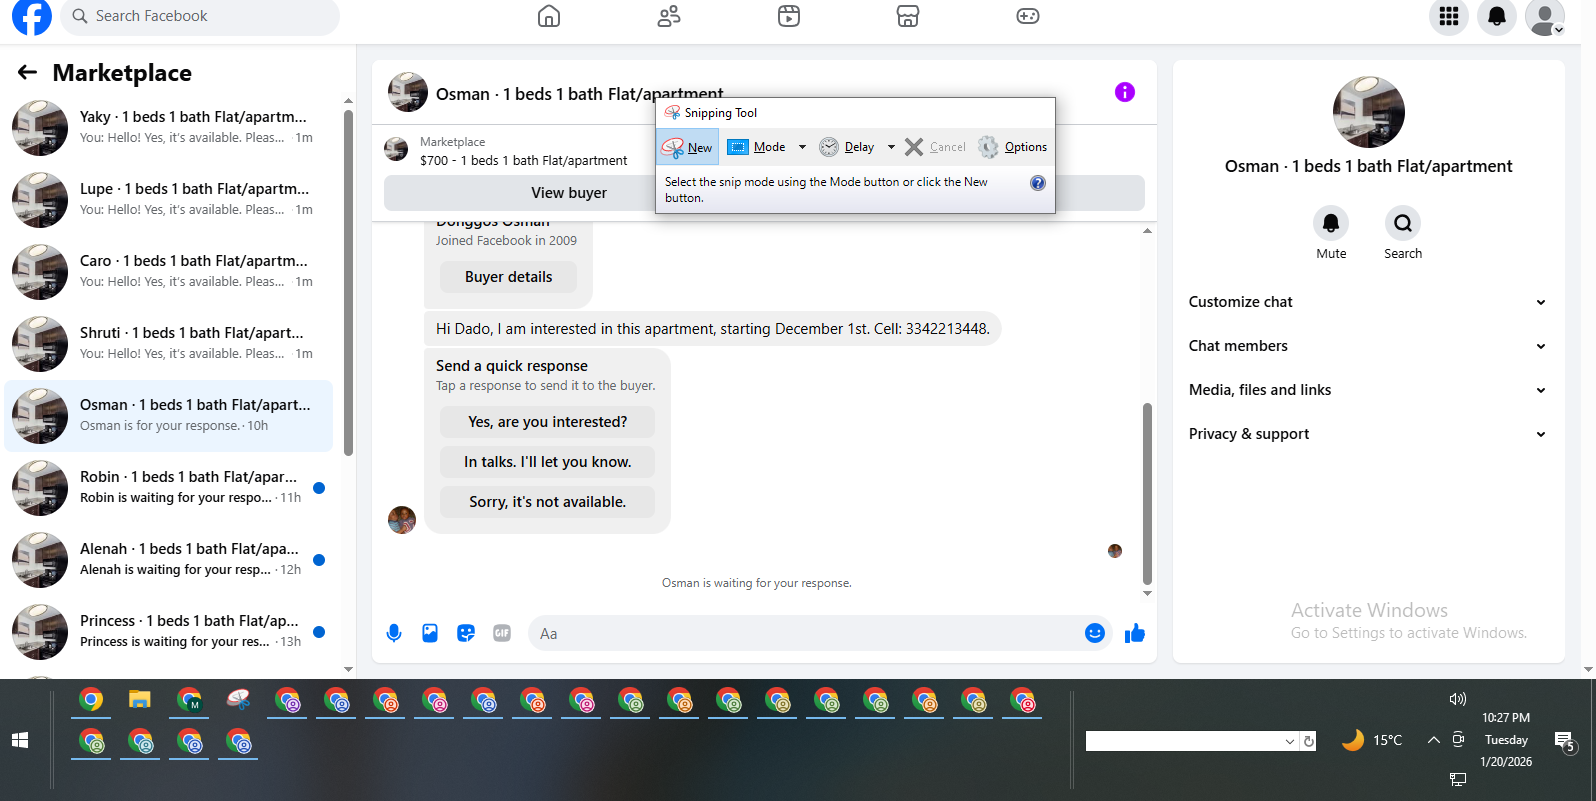Screen dimensions: 1596x801
Task: Open the Windows Start button
Action: coord(20,740)
